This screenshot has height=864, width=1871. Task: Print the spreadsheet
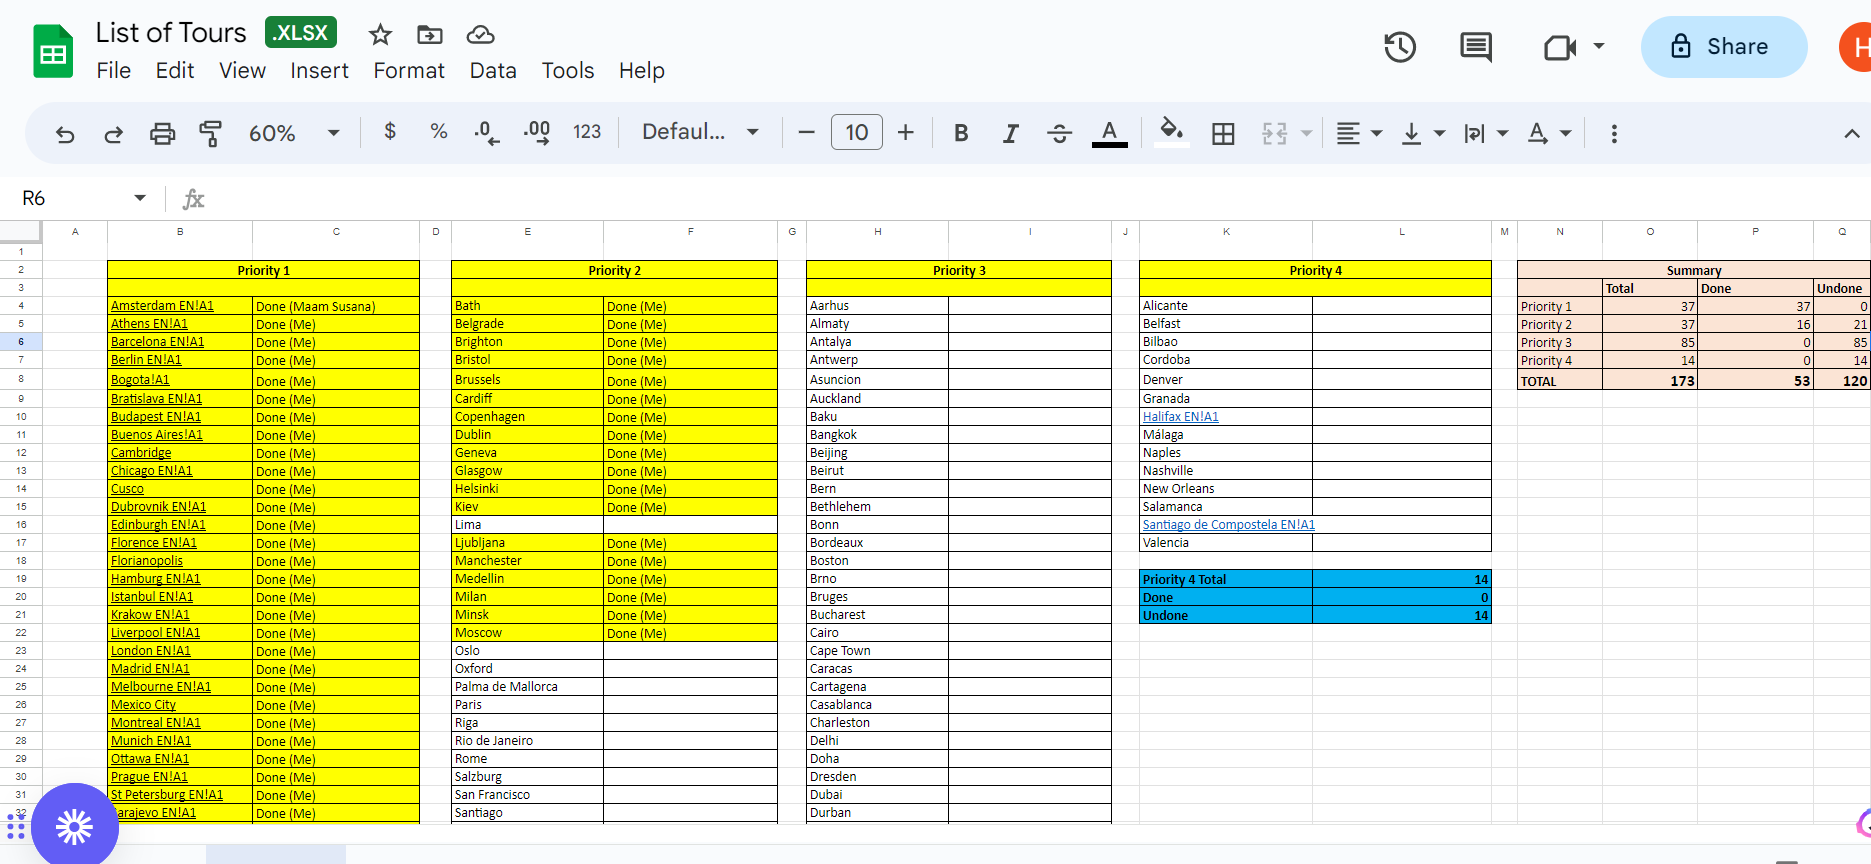[162, 133]
